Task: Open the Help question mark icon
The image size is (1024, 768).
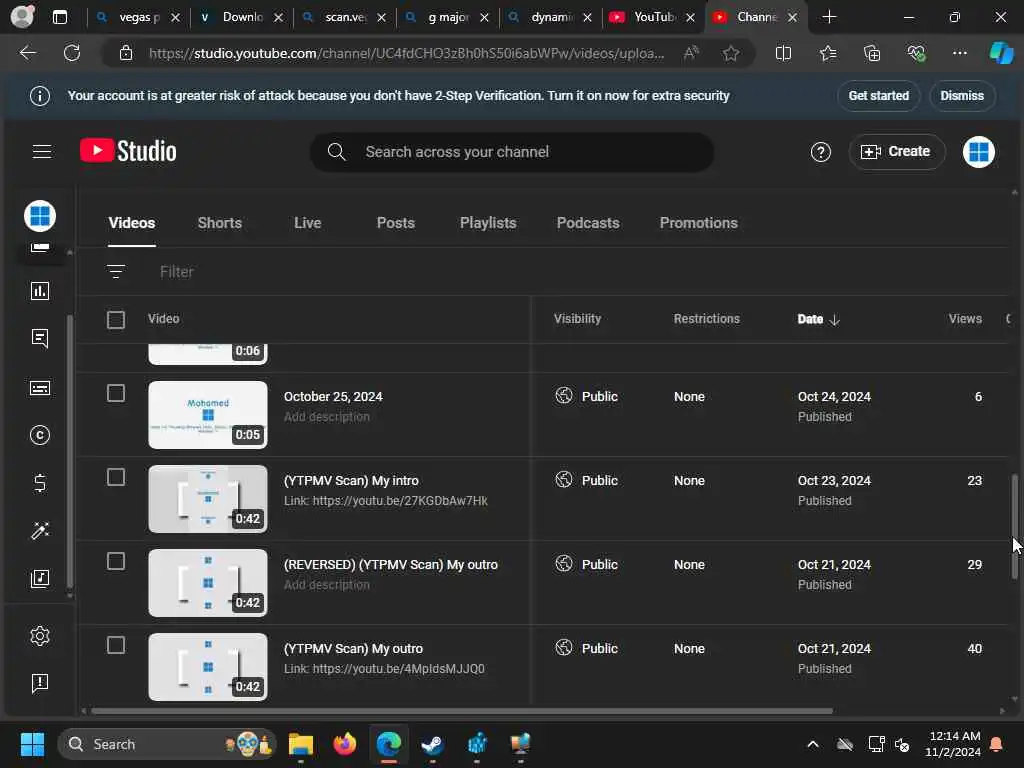Action: click(820, 152)
